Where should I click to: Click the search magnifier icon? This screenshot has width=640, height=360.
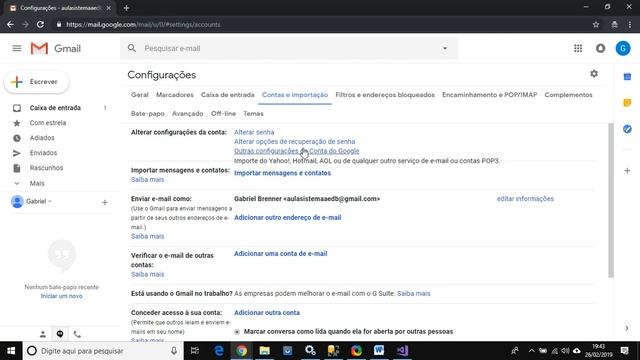point(132,48)
